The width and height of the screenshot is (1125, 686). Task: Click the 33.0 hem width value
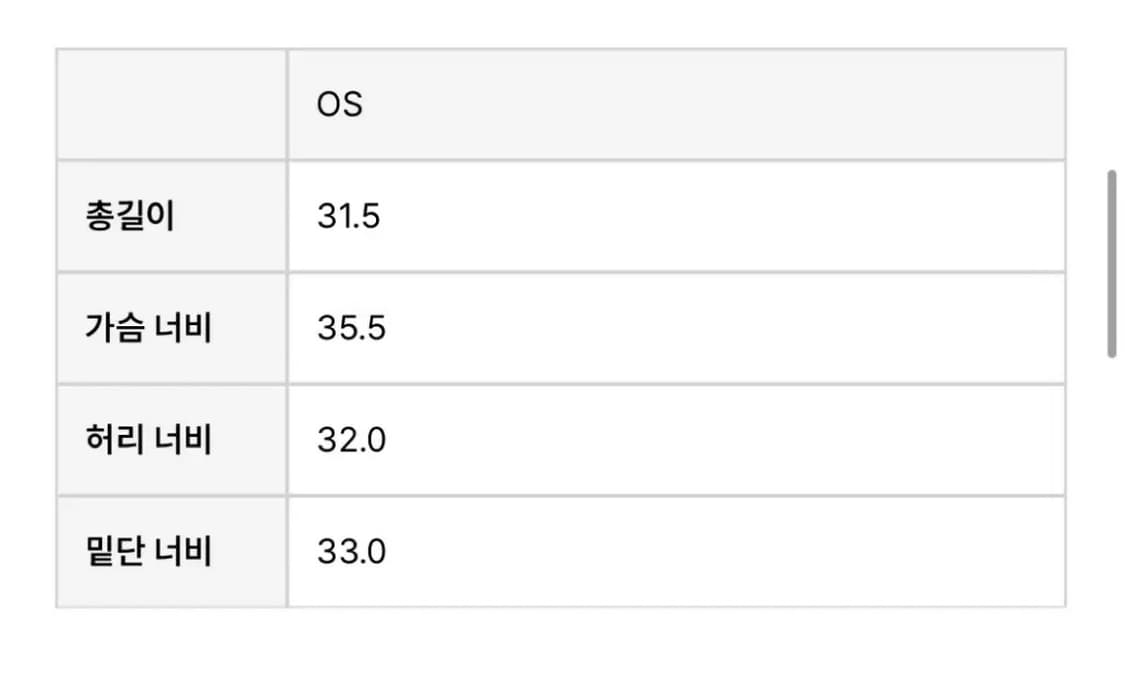point(351,552)
